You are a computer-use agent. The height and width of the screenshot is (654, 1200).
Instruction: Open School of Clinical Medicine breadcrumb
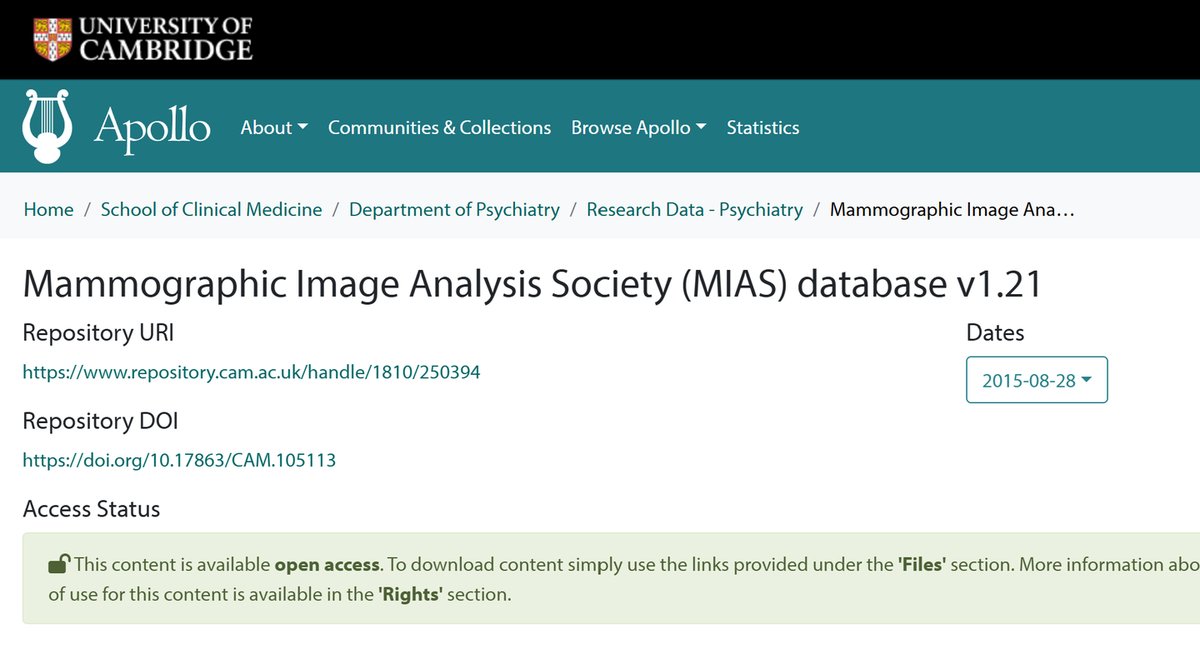(212, 210)
